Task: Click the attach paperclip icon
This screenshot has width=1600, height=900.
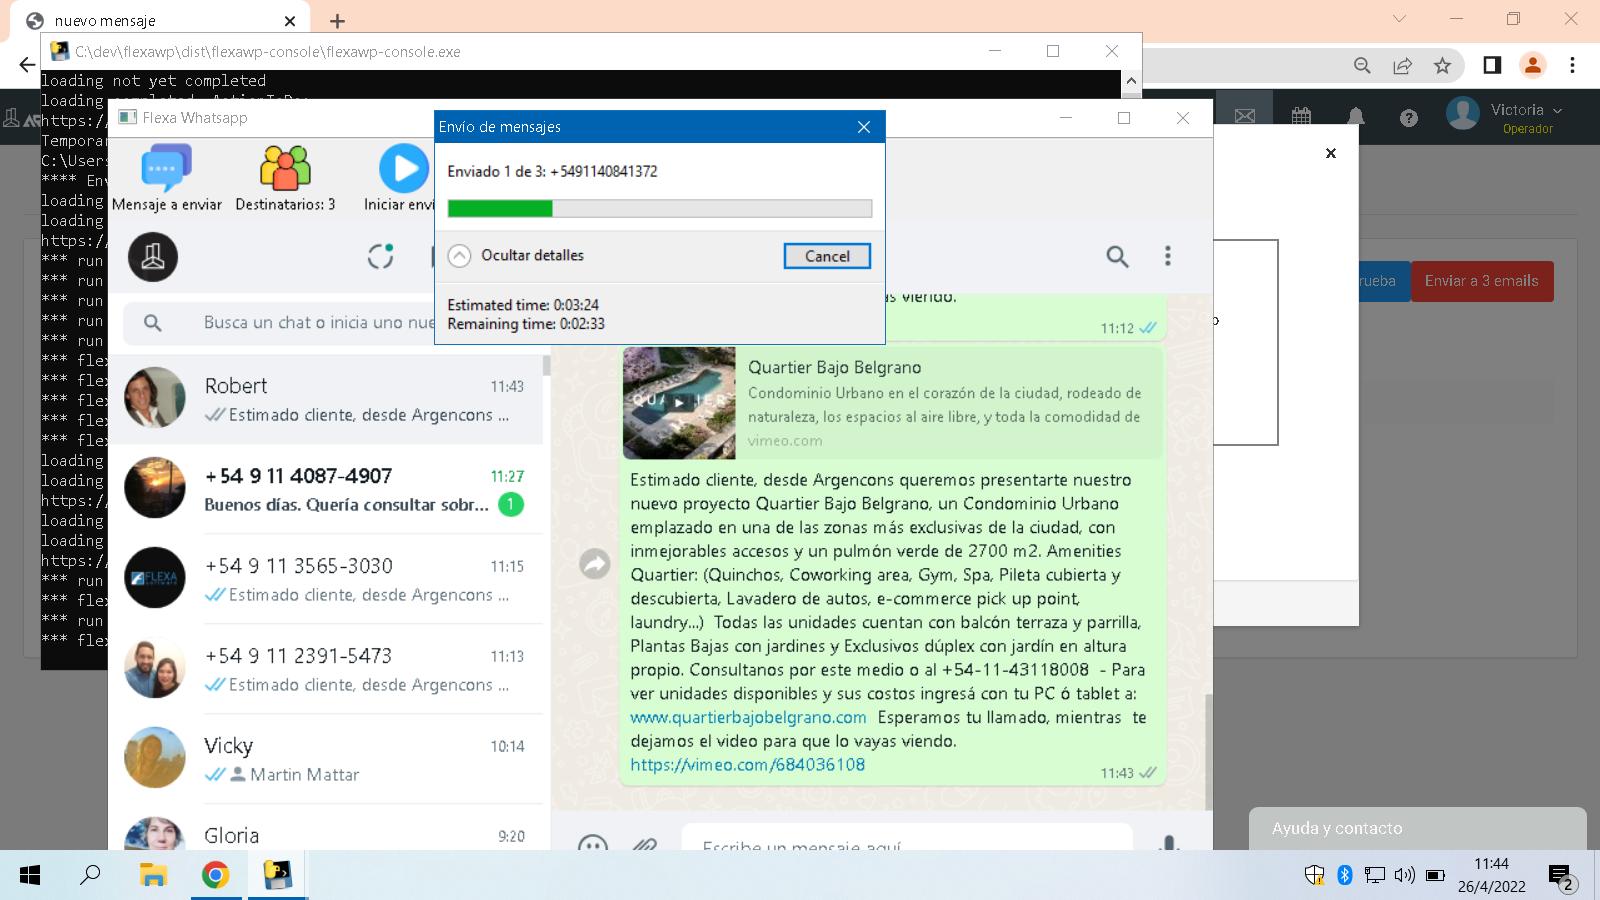Action: (x=645, y=844)
